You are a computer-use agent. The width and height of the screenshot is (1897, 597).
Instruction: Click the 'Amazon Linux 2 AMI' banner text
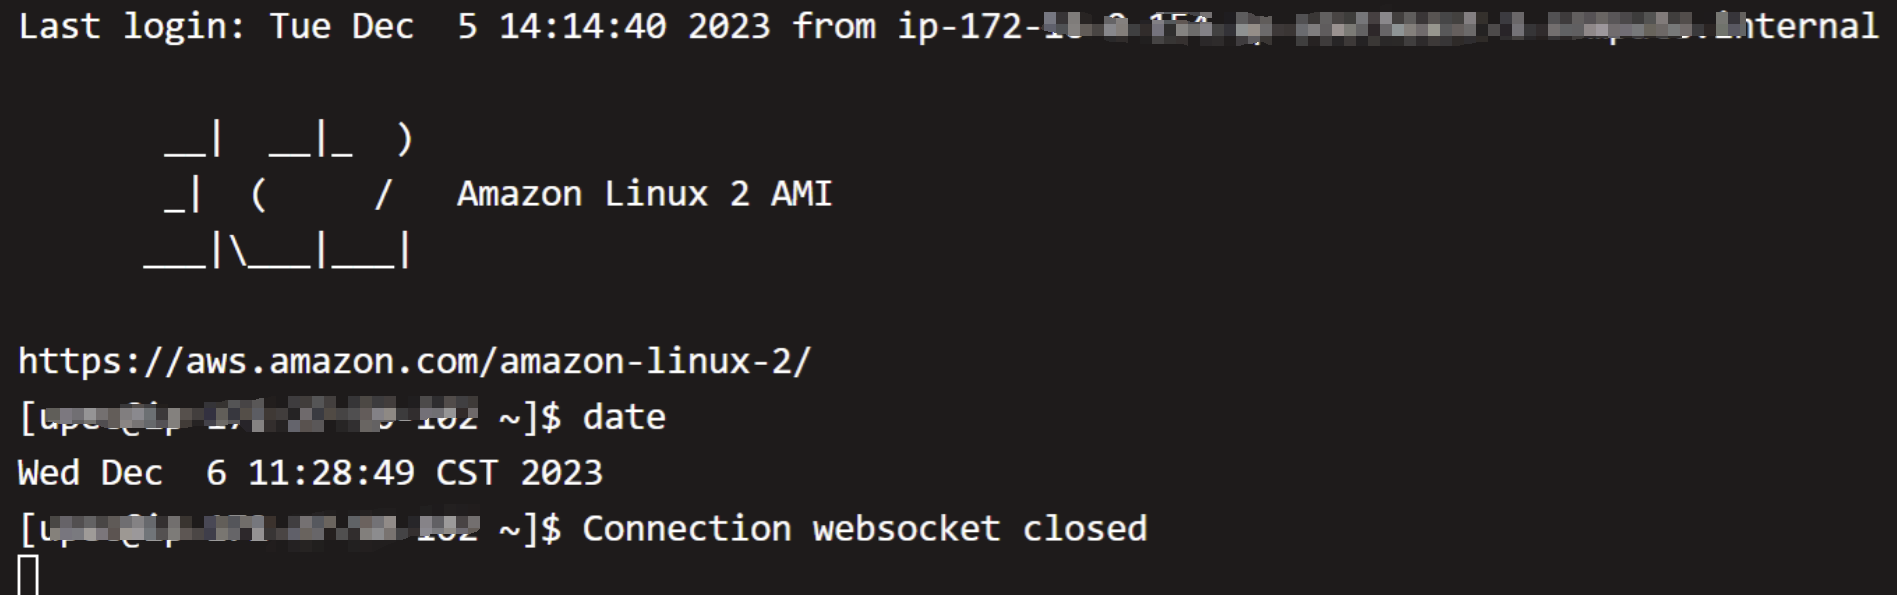644,193
